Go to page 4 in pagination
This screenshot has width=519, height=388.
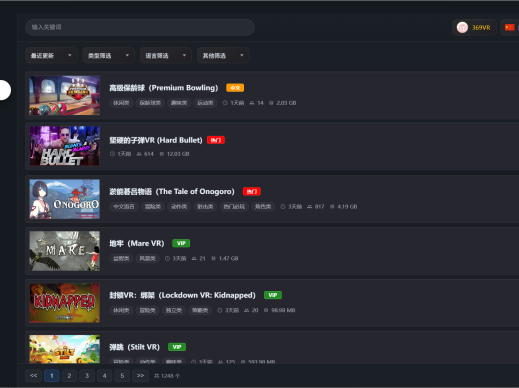[105, 376]
